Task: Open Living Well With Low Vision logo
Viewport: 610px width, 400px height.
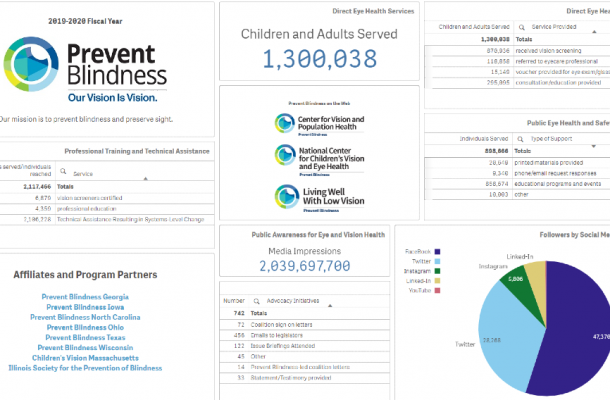Action: [319, 198]
